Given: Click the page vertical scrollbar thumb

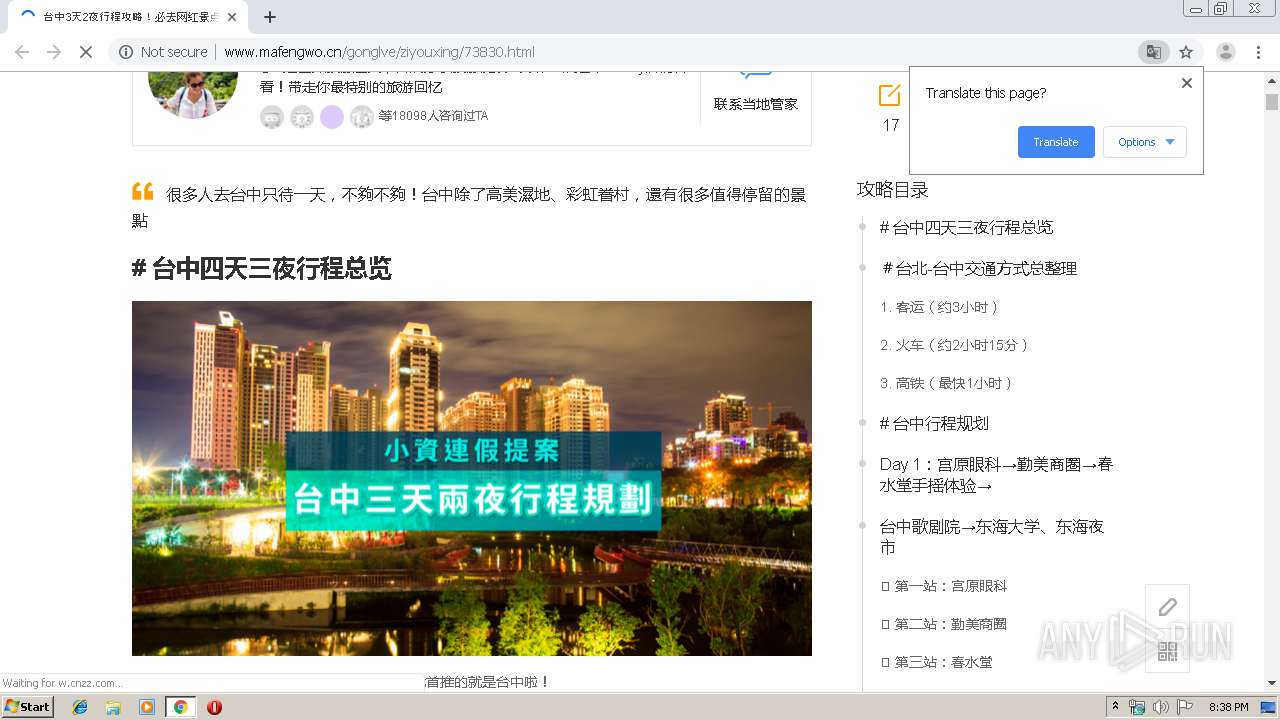Looking at the screenshot, I should [x=1272, y=102].
